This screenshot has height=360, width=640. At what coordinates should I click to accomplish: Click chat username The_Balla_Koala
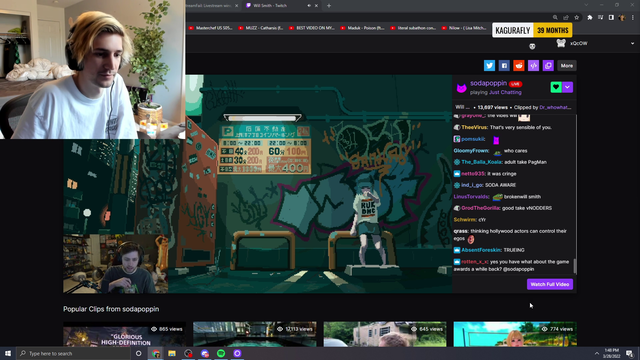point(482,162)
